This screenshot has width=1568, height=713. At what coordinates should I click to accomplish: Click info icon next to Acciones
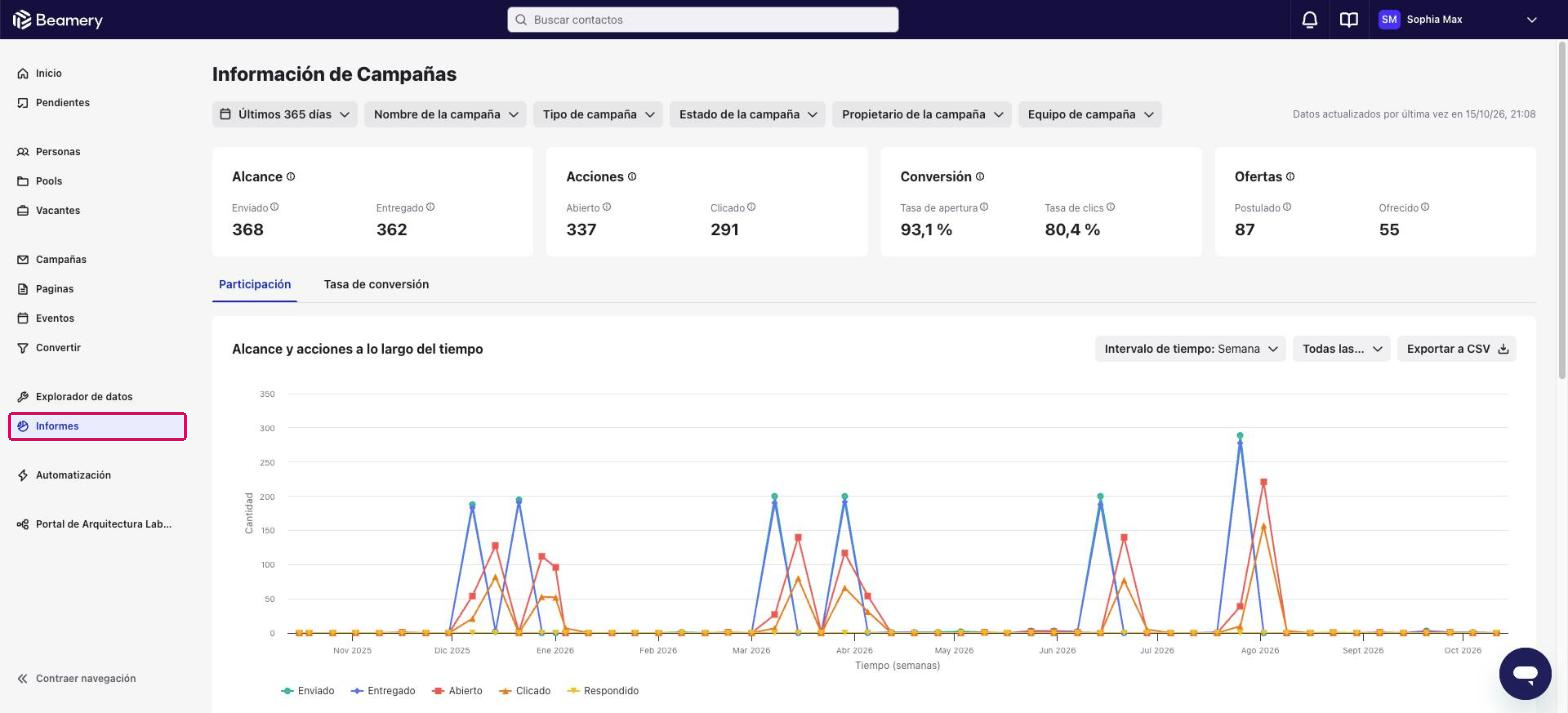632,177
